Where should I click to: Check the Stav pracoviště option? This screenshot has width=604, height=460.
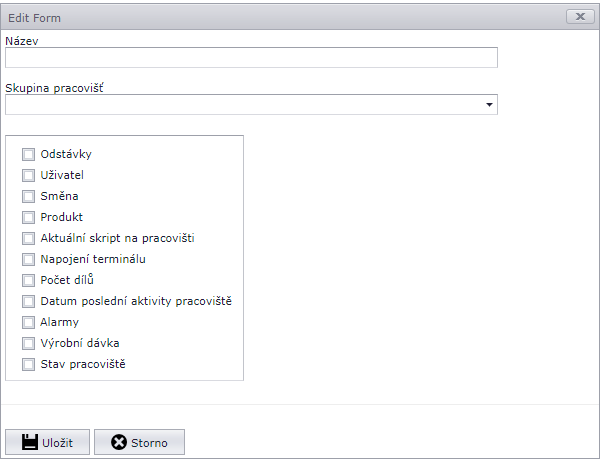click(x=28, y=364)
